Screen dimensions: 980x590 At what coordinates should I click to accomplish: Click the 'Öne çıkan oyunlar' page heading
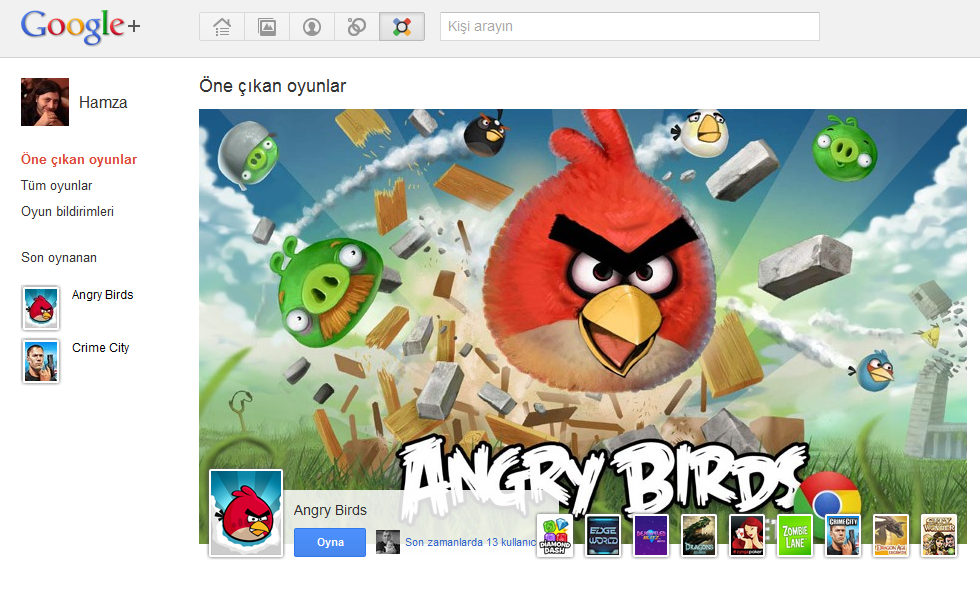click(272, 86)
